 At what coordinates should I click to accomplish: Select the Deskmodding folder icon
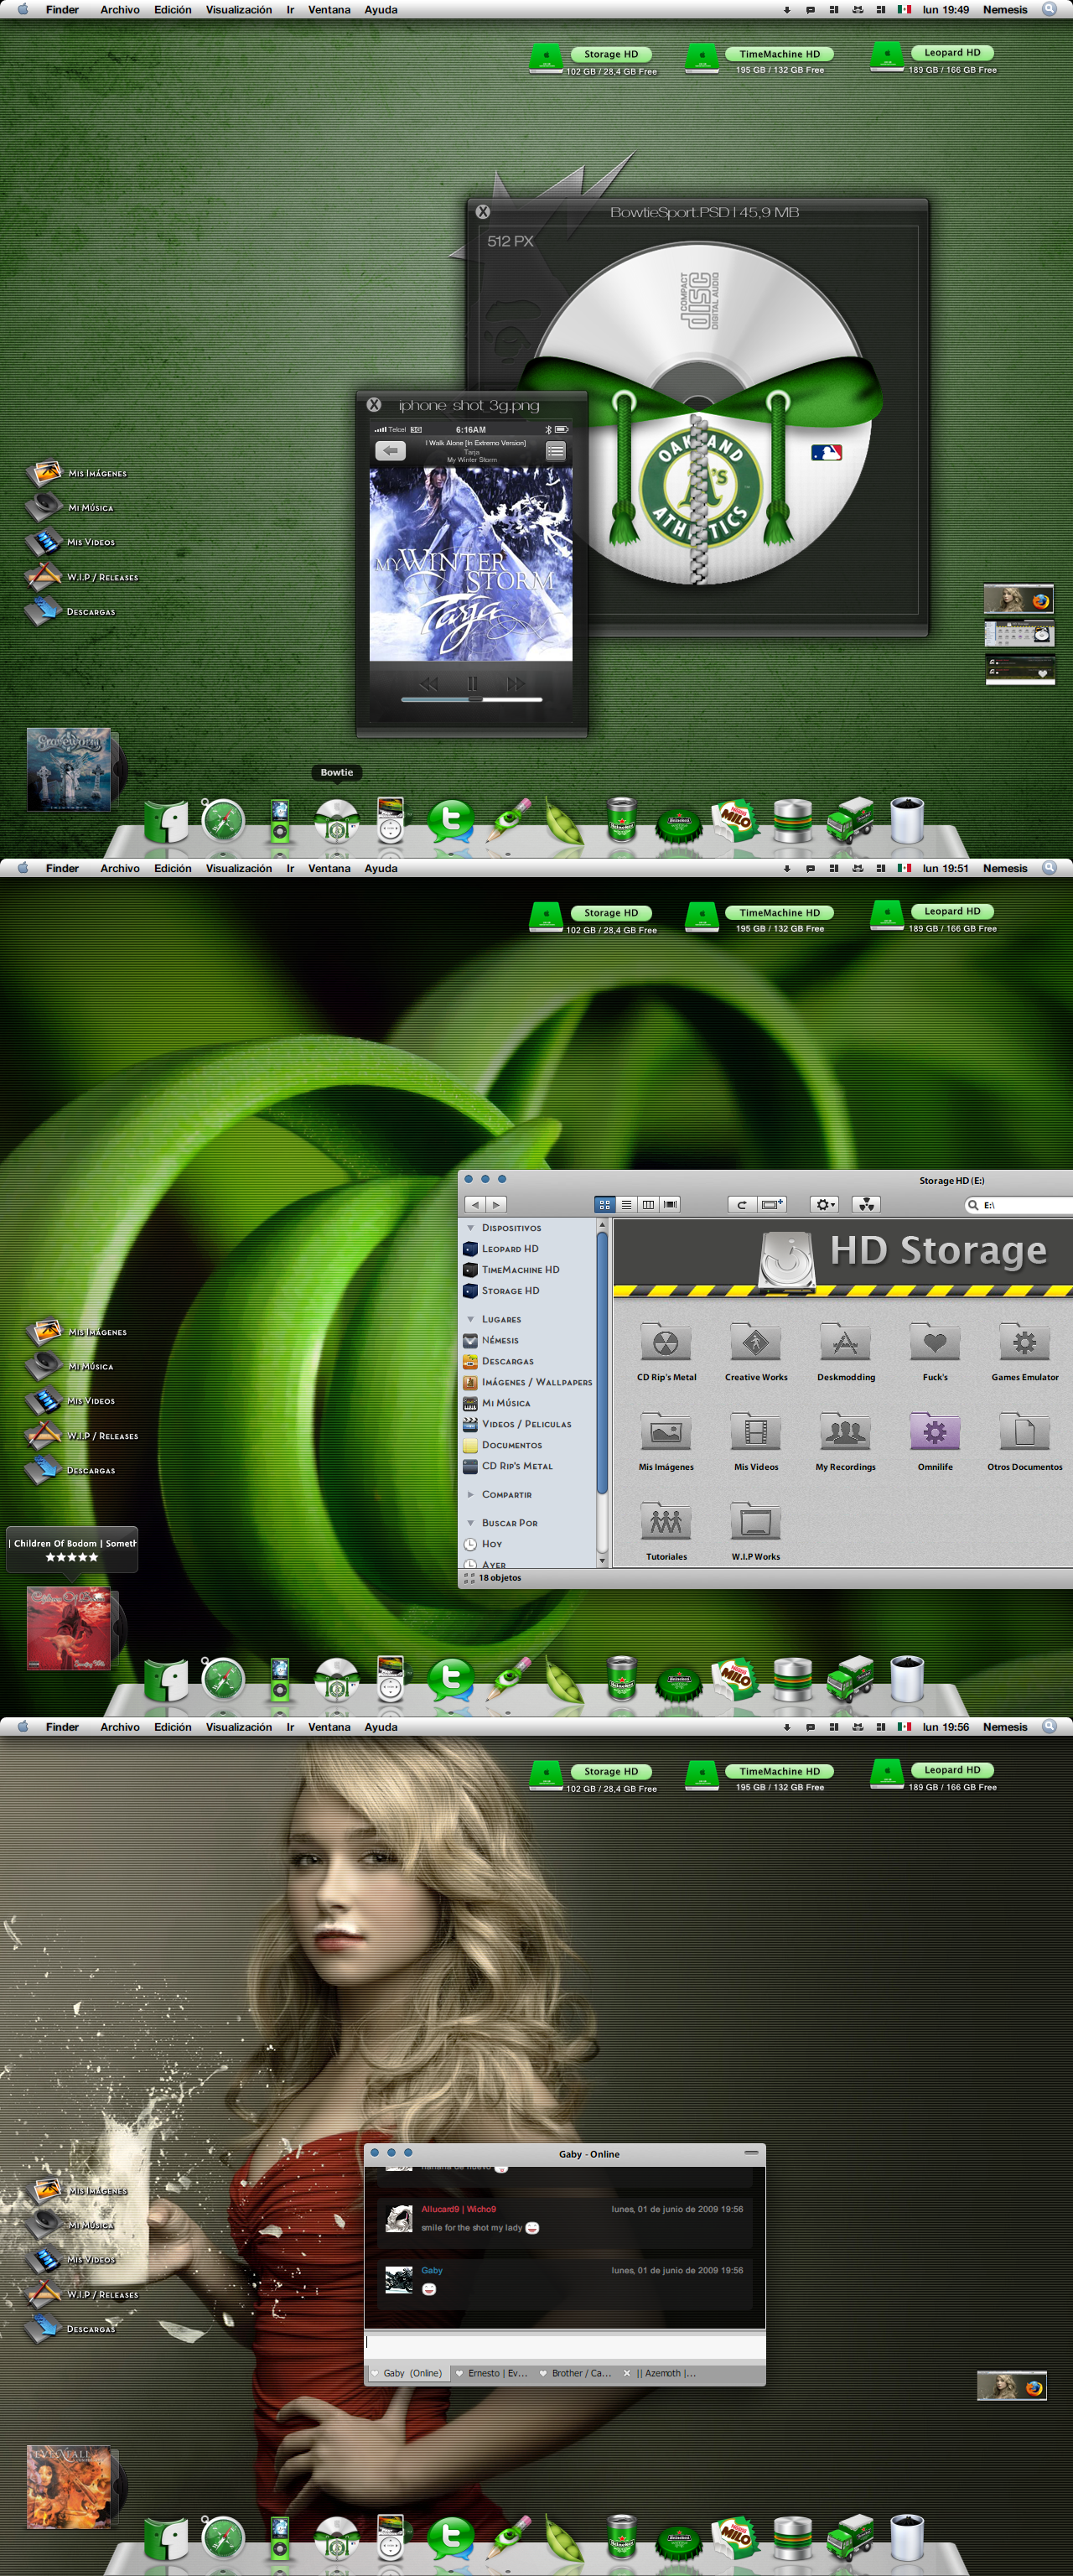point(845,1342)
